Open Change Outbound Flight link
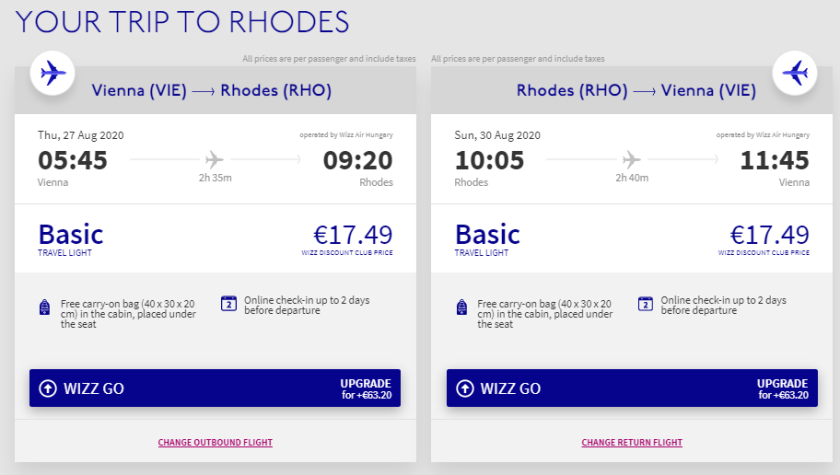840x475 pixels. coord(215,442)
